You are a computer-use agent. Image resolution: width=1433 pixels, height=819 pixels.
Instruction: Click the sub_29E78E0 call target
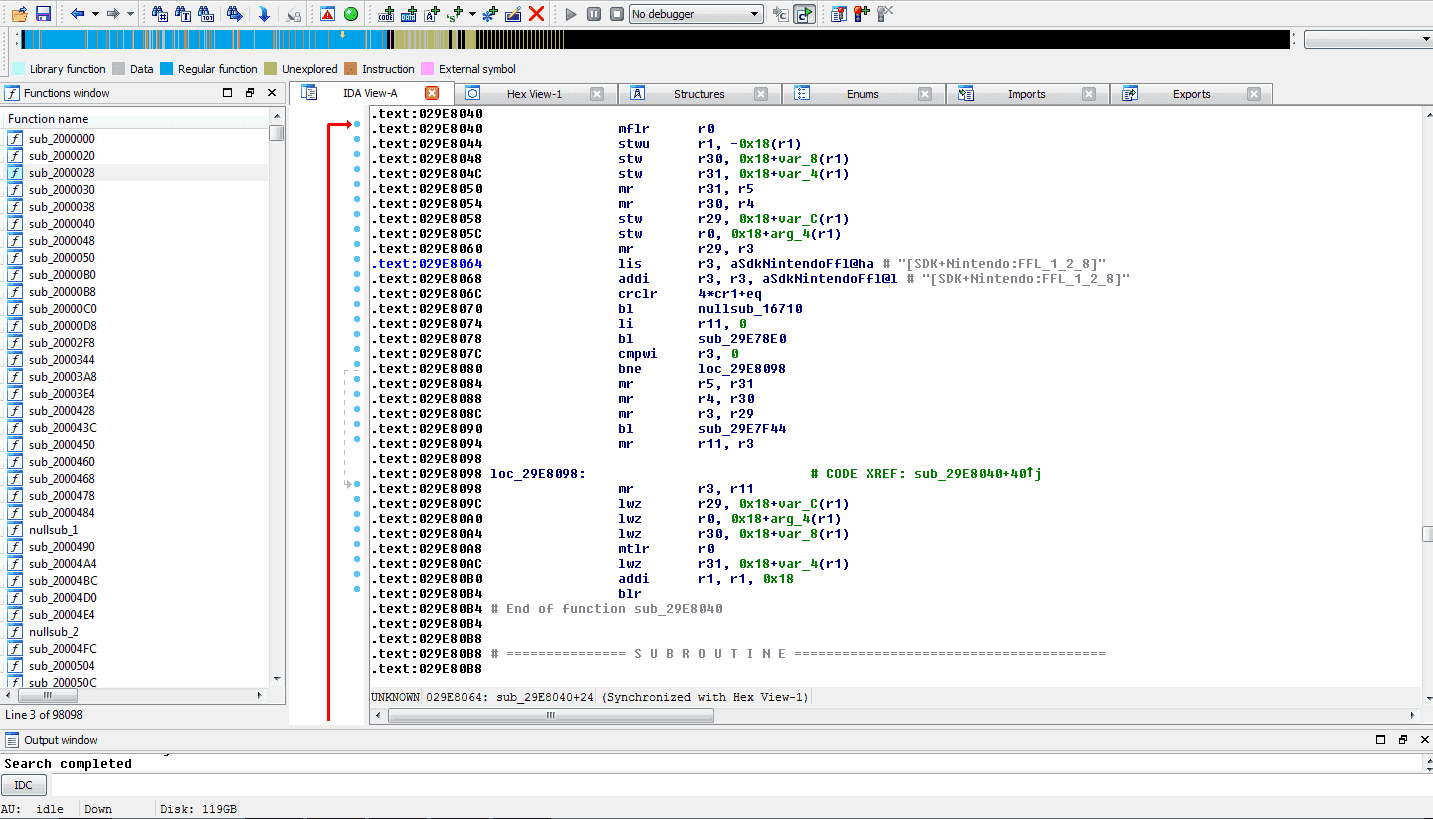(x=742, y=339)
